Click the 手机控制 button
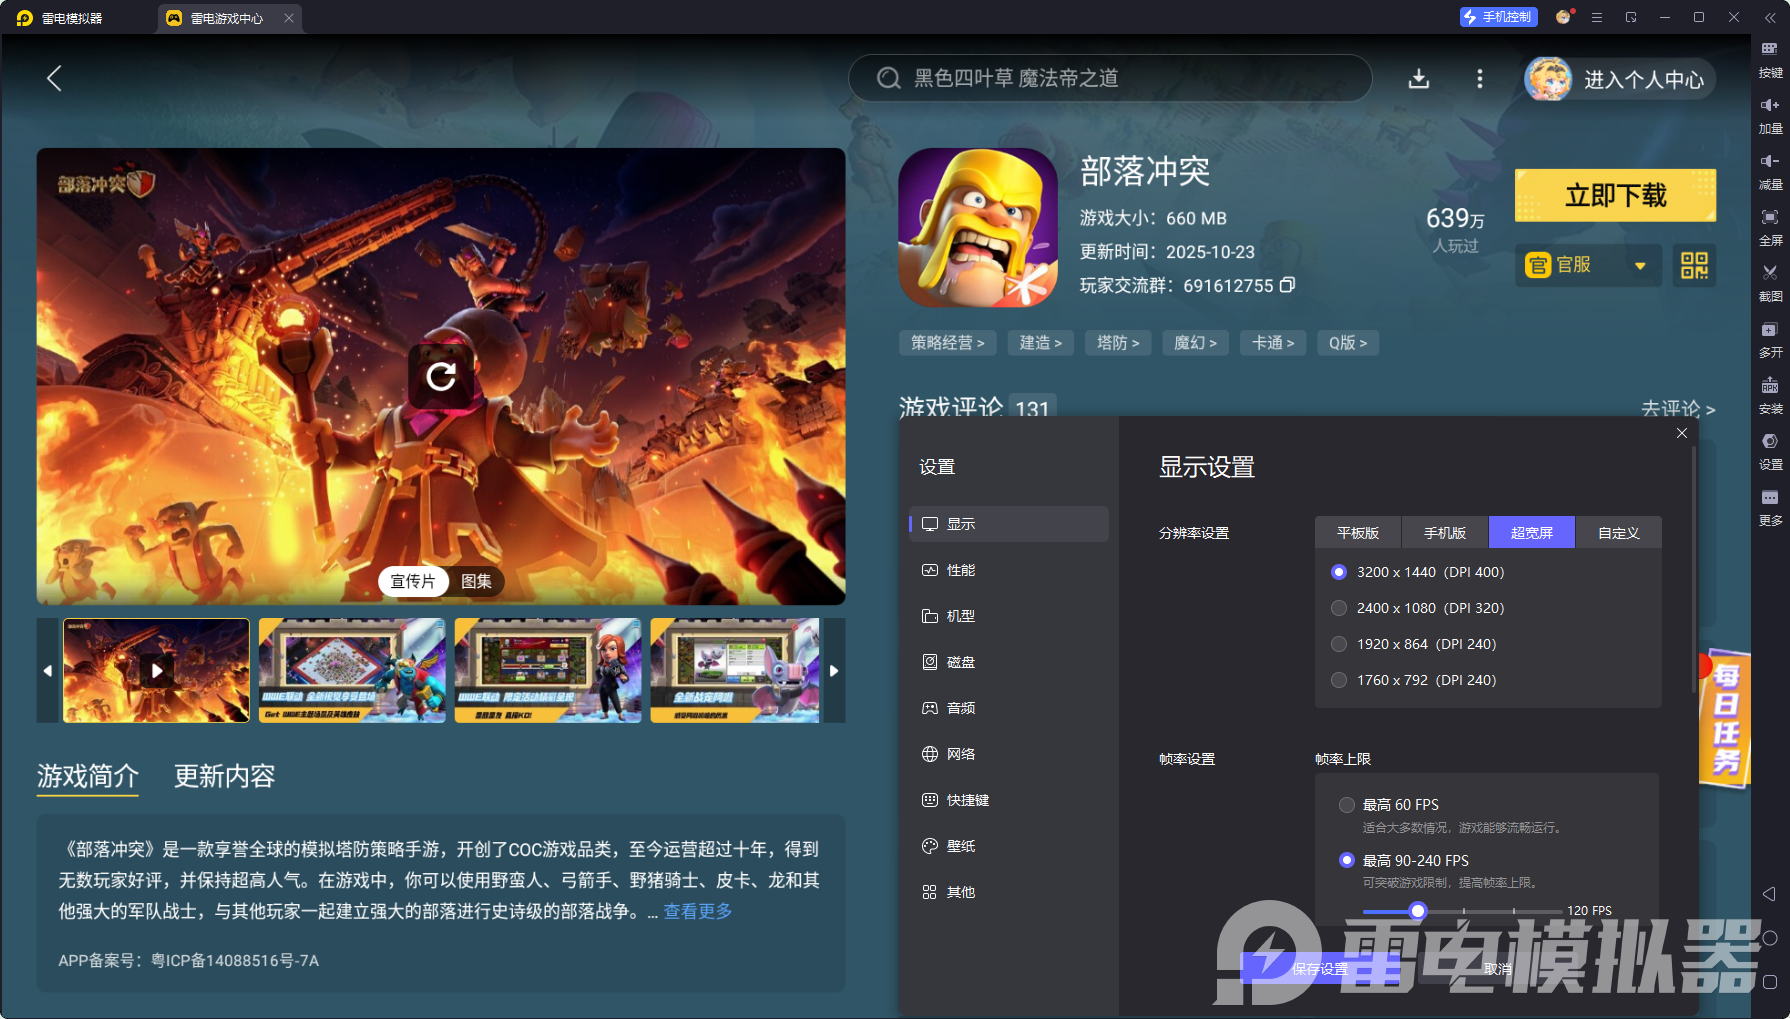The height and width of the screenshot is (1019, 1790). [x=1498, y=17]
